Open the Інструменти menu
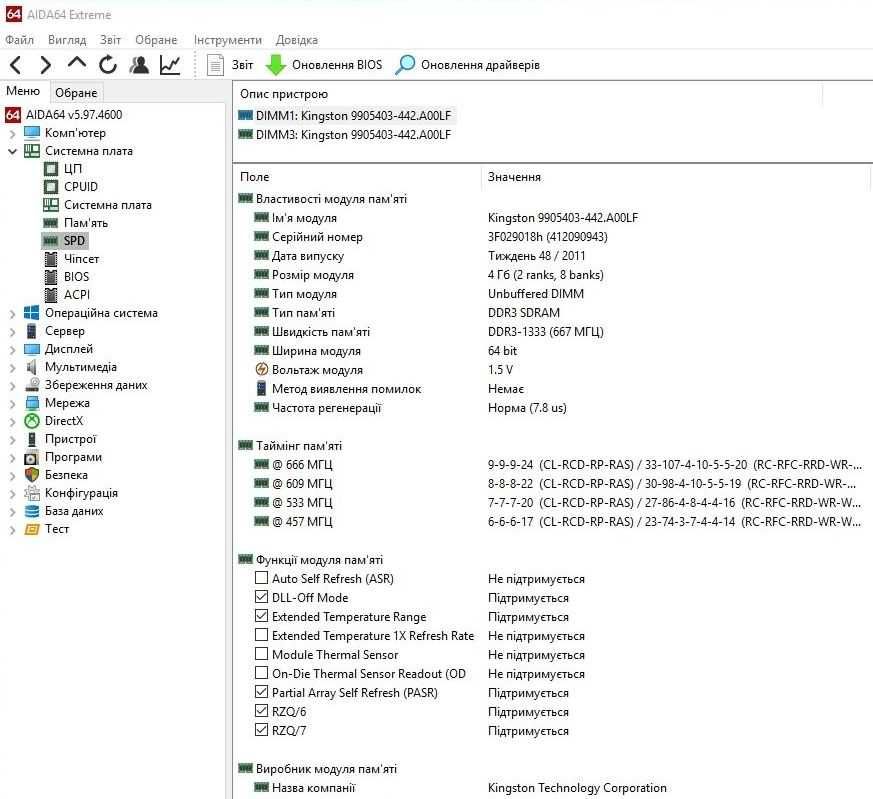The width and height of the screenshot is (873, 799). 228,40
